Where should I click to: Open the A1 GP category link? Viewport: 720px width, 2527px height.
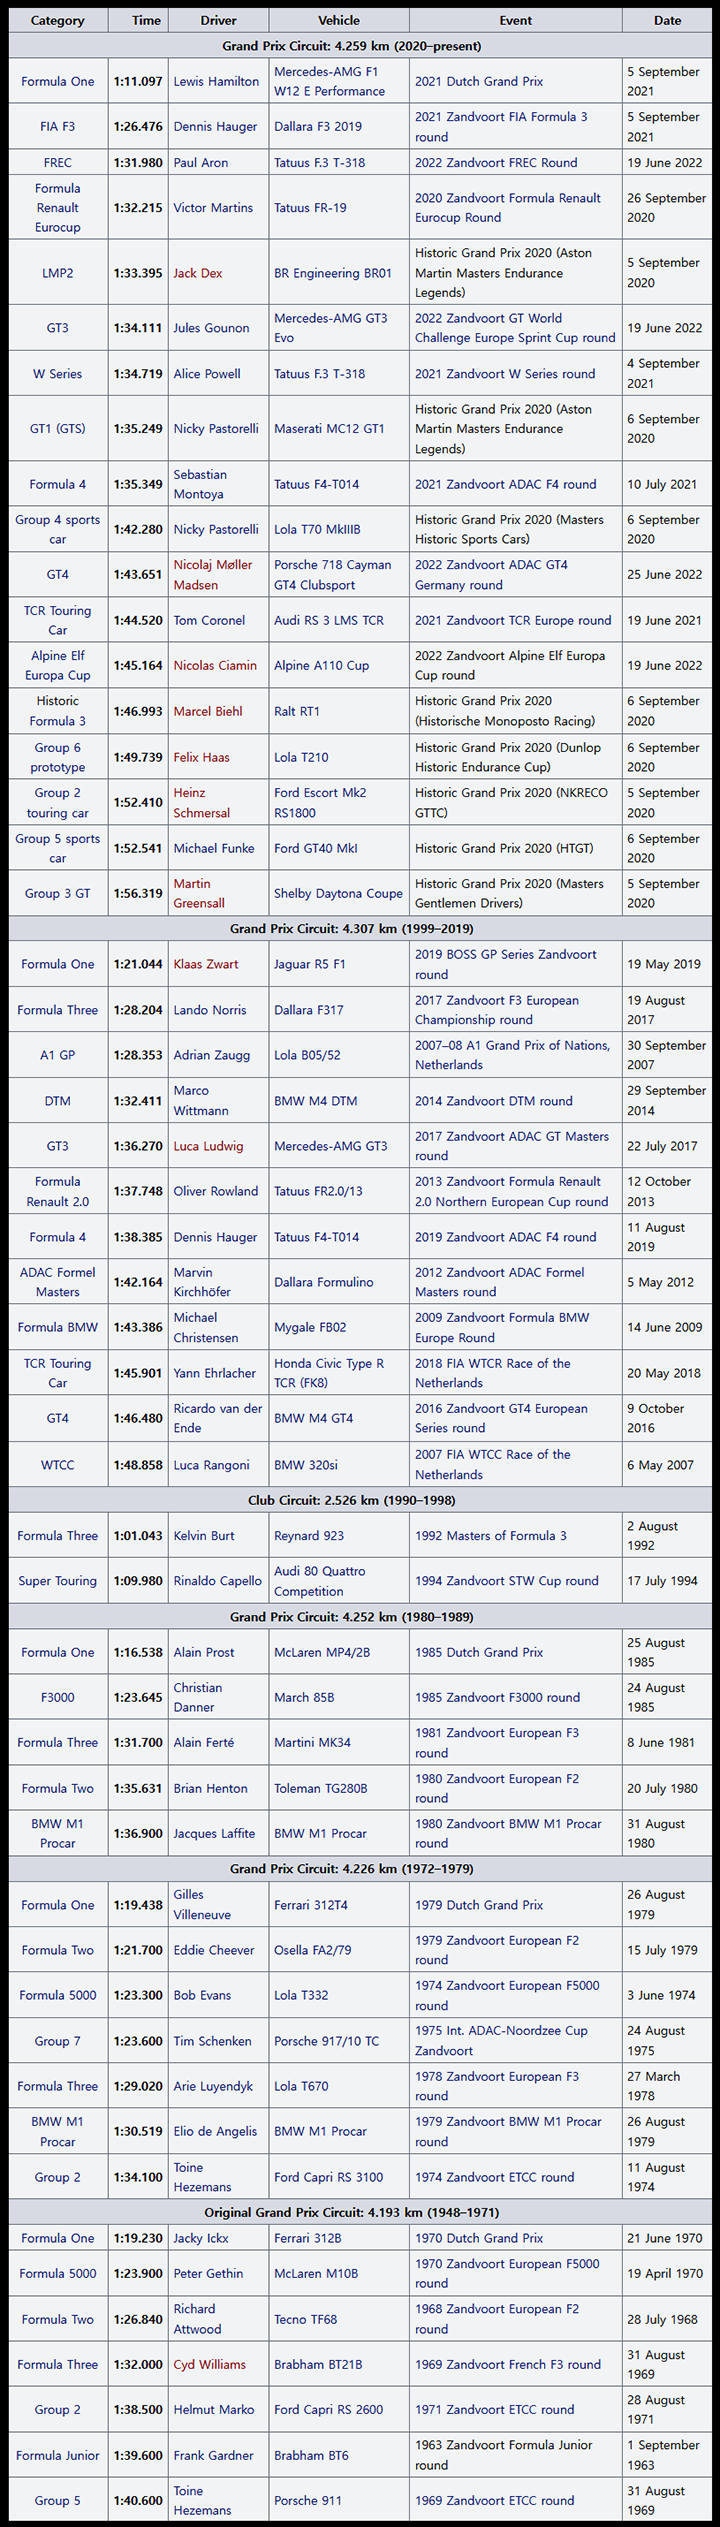[58, 1056]
